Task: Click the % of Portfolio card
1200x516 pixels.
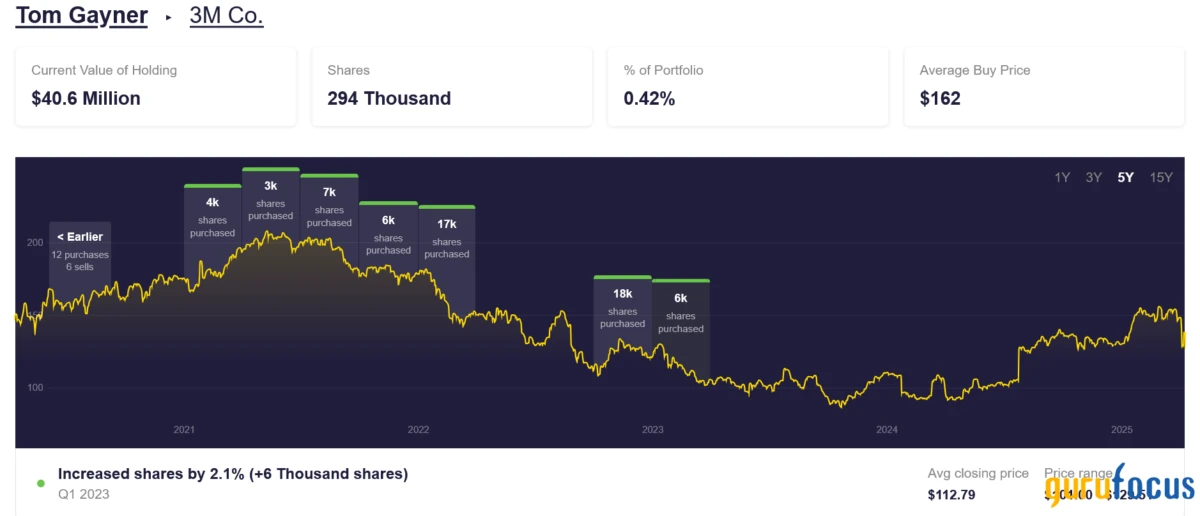Action: click(747, 86)
